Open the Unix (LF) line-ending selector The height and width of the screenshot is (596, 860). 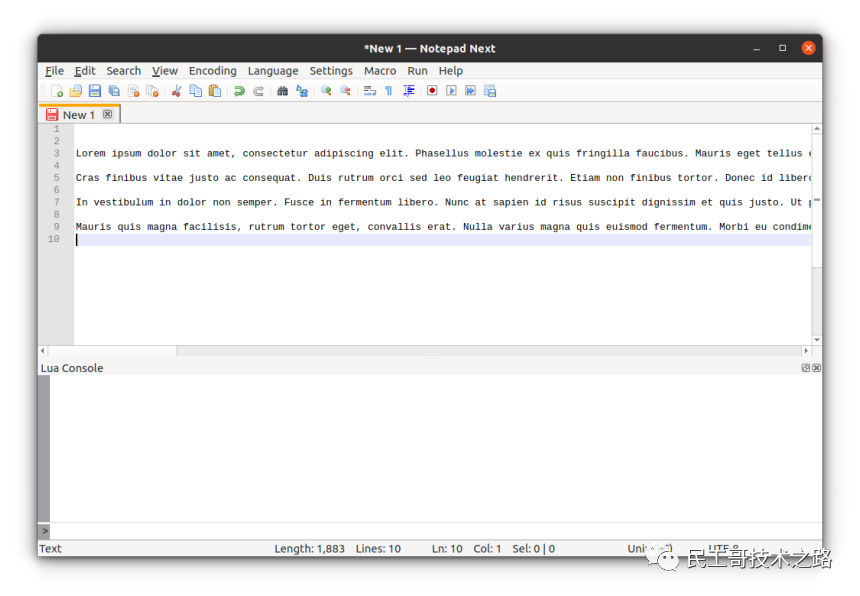point(655,548)
